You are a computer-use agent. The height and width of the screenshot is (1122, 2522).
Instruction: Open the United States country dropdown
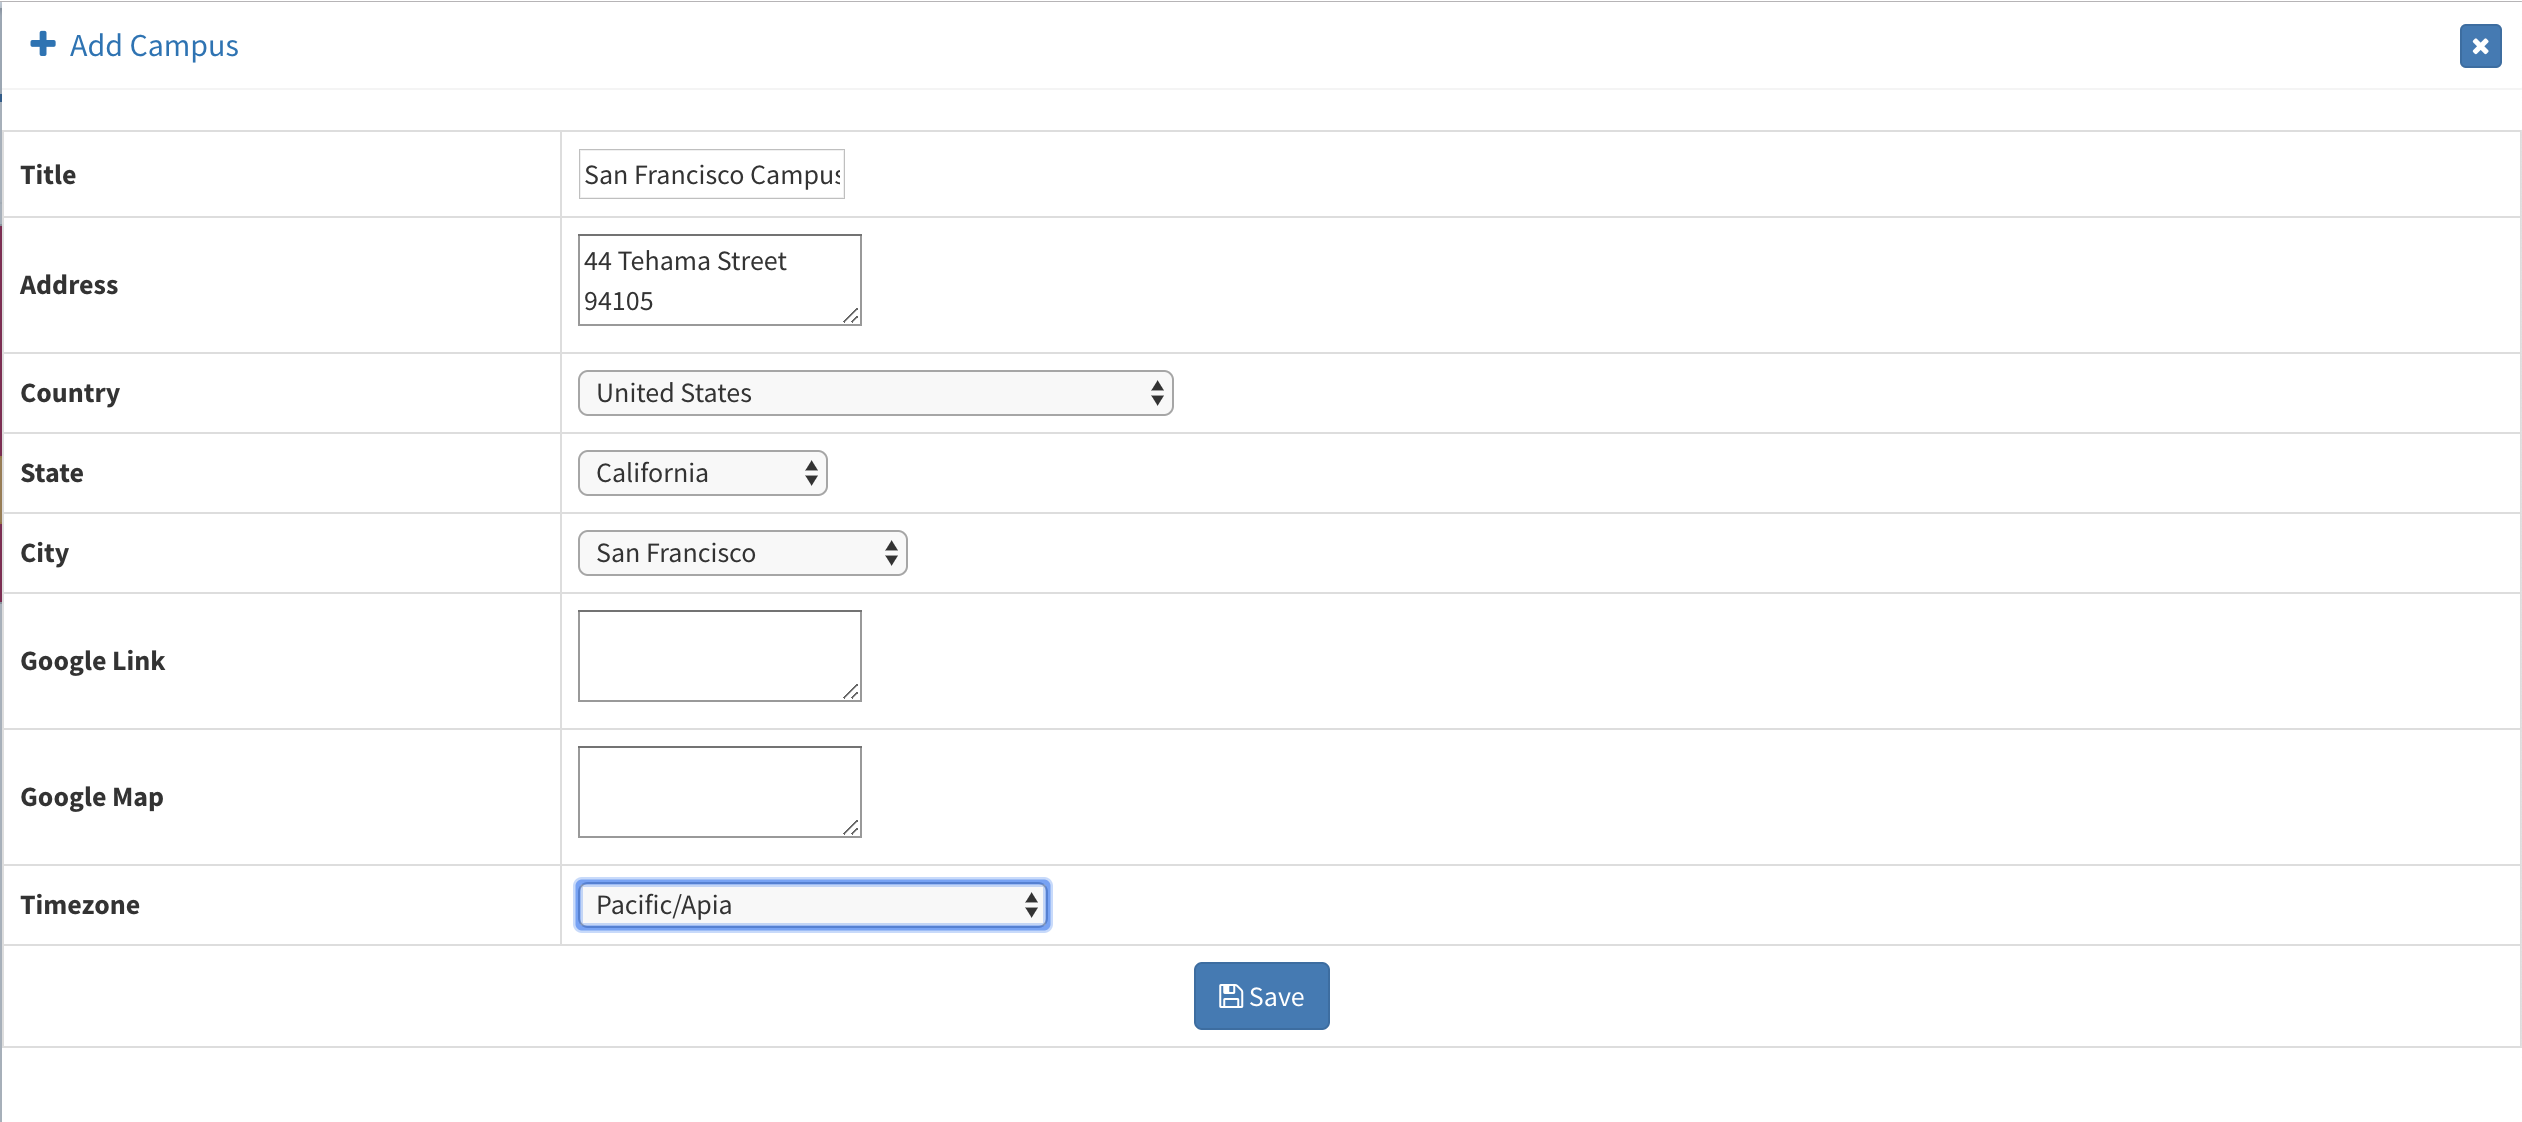[875, 393]
